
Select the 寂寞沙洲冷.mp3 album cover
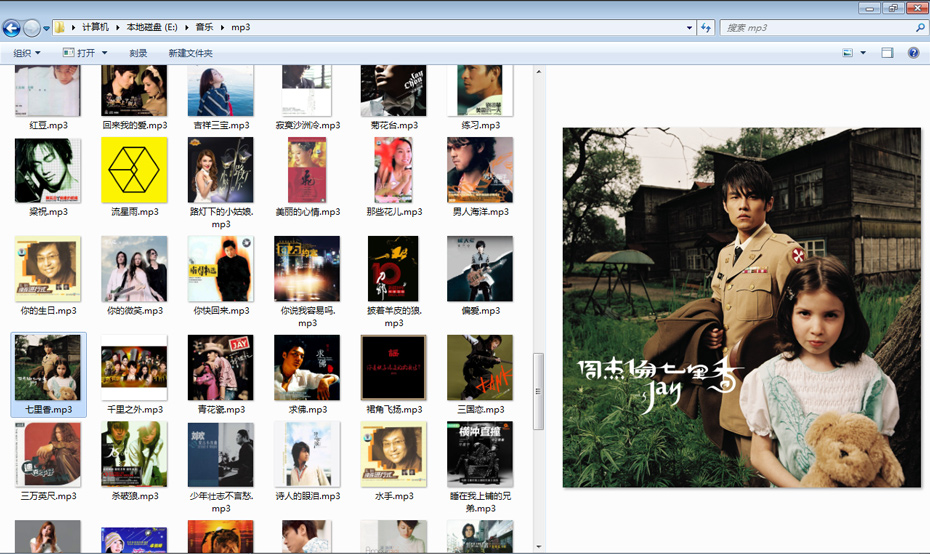point(307,91)
